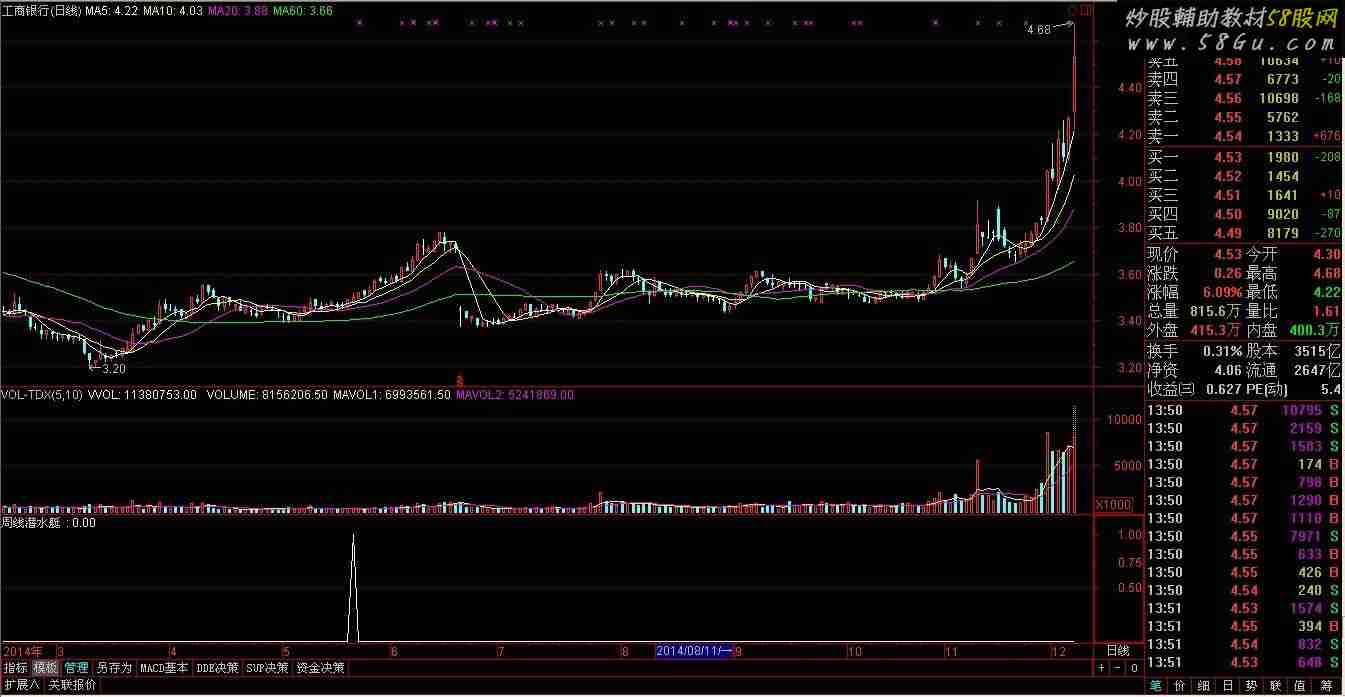
Task: Select the 笔 tick detail tab
Action: pos(1156,686)
